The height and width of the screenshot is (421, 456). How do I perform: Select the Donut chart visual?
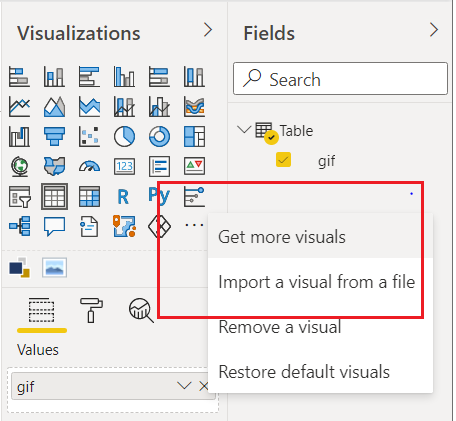pyautogui.click(x=159, y=136)
